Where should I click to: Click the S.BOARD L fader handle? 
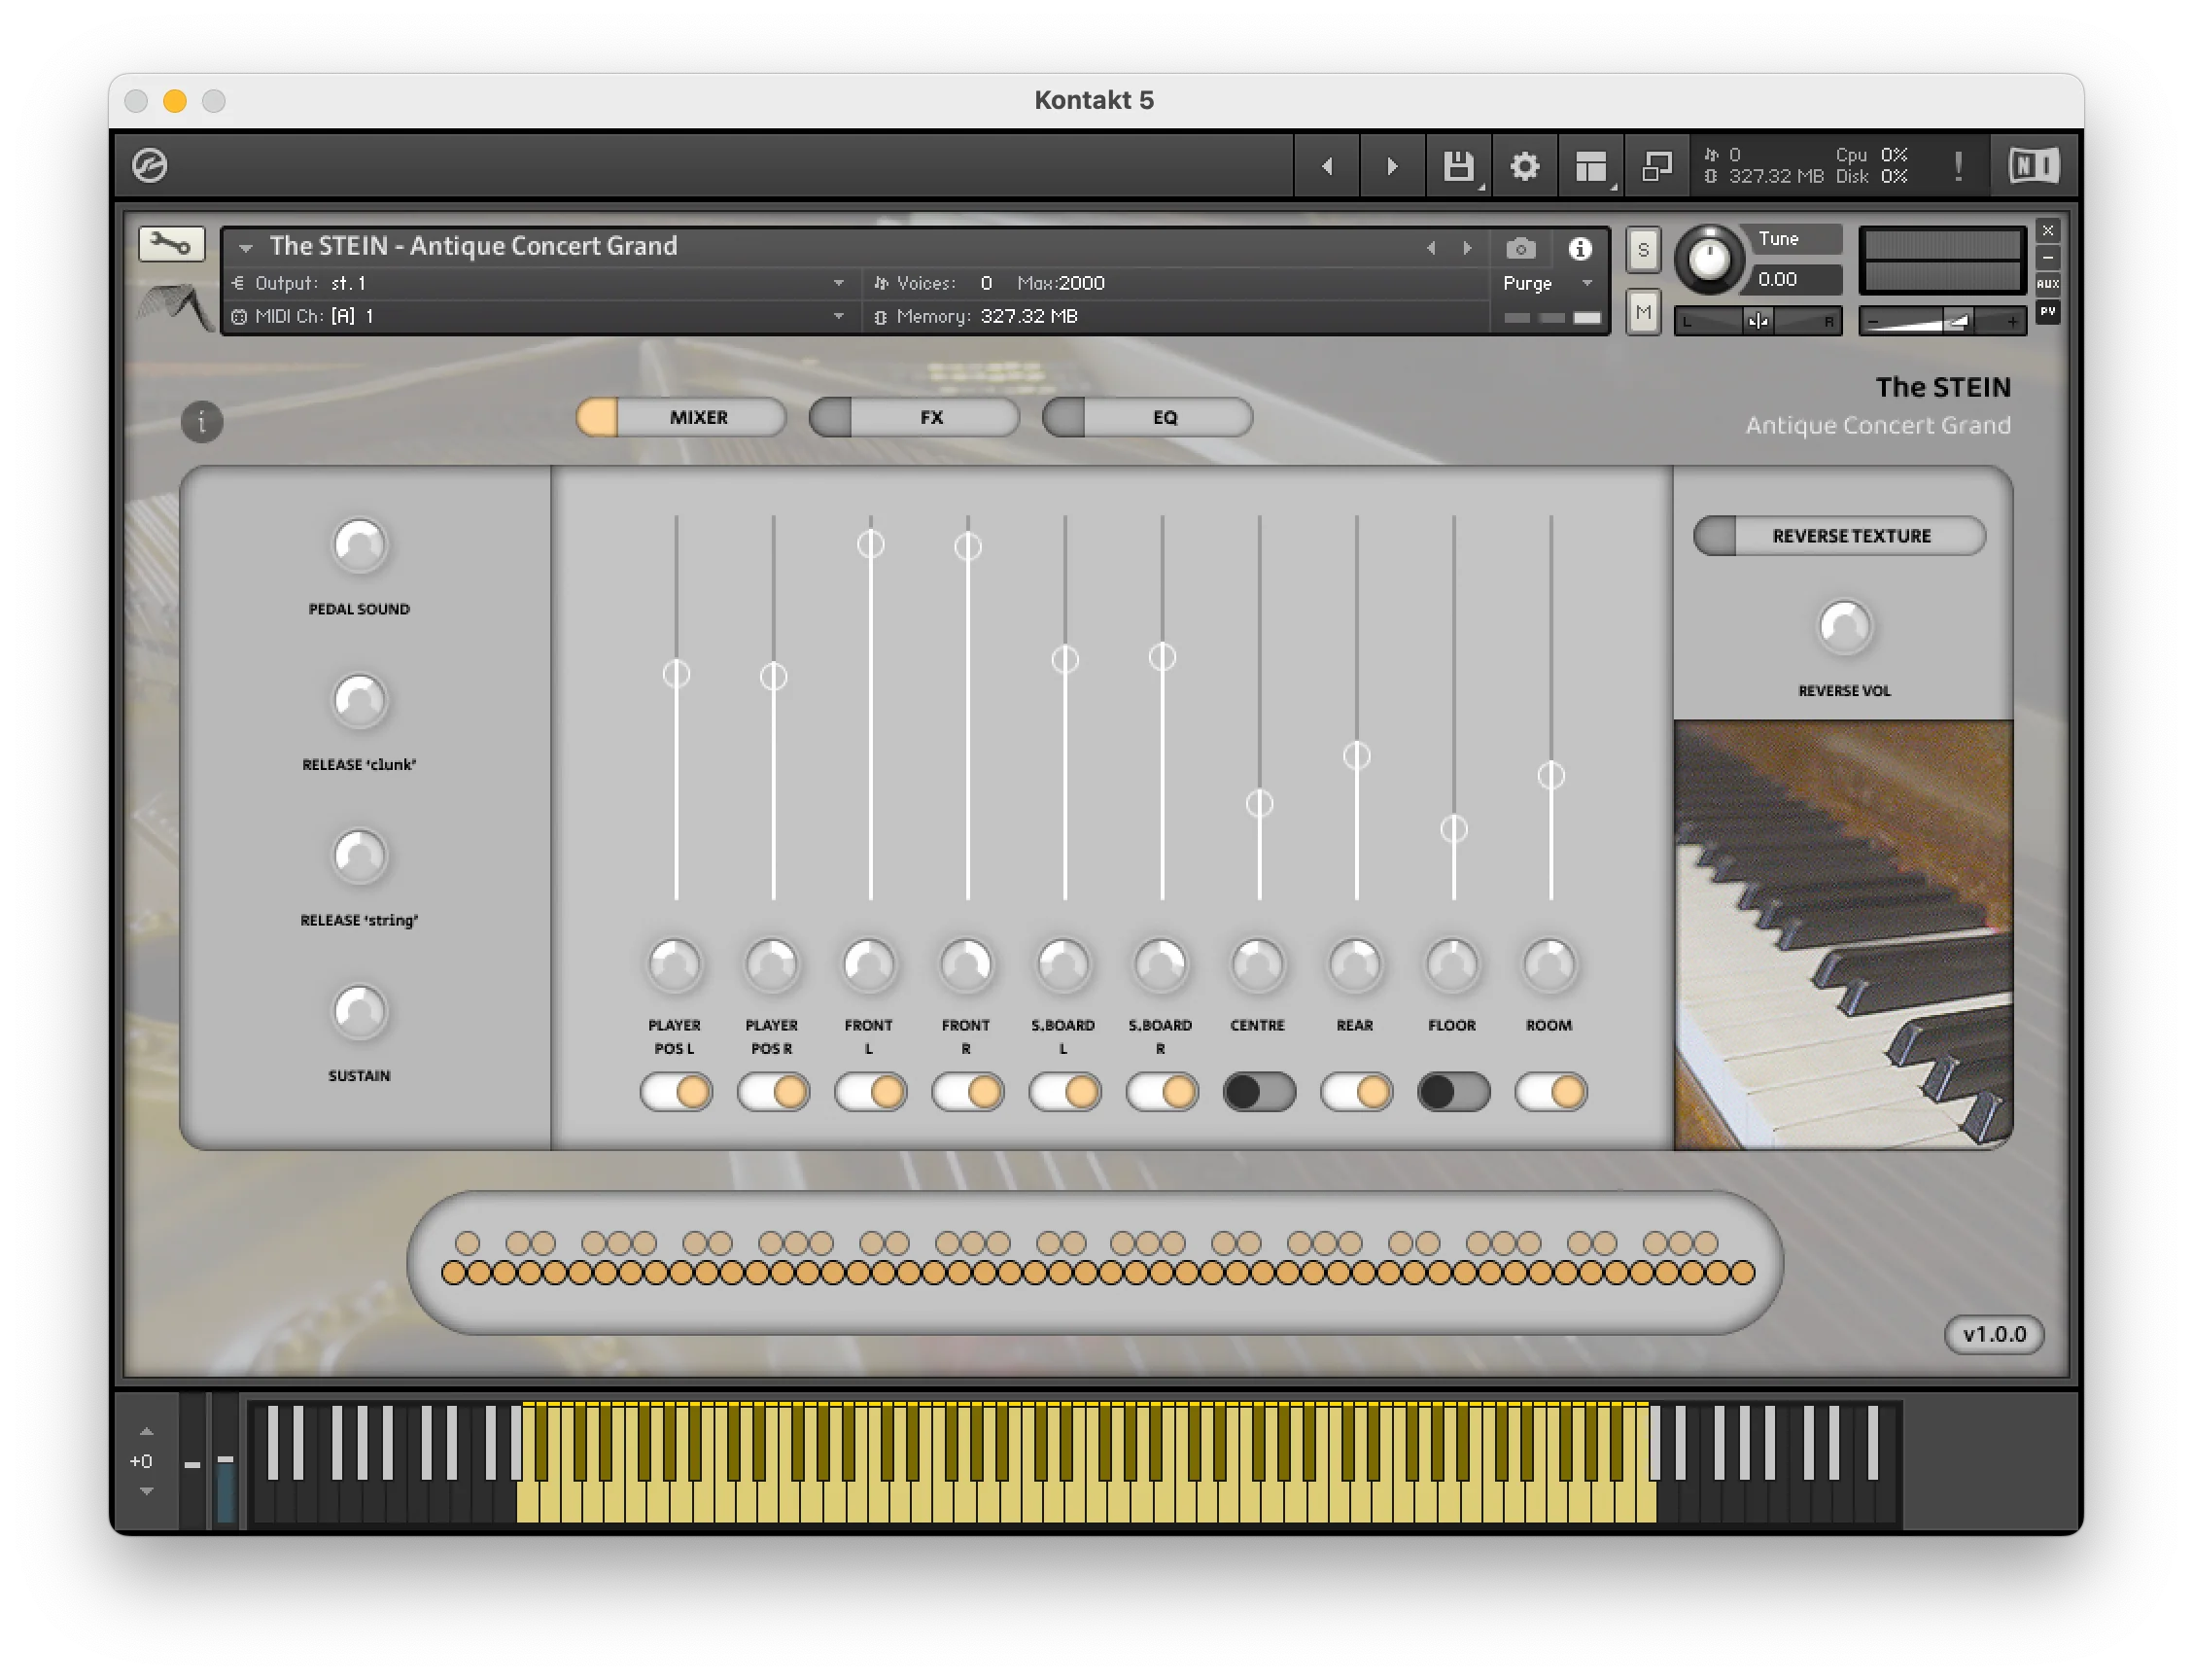(x=1065, y=660)
